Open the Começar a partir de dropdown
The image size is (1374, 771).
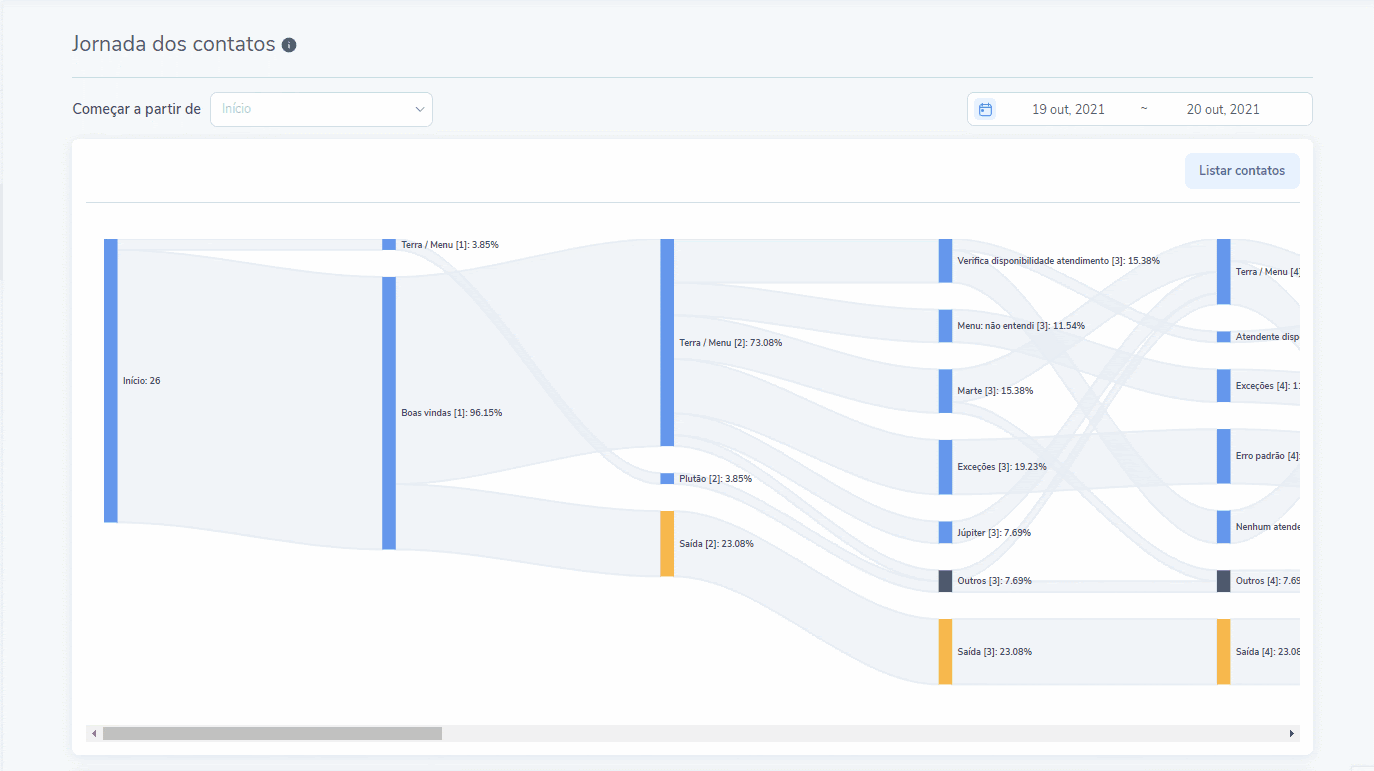point(320,109)
